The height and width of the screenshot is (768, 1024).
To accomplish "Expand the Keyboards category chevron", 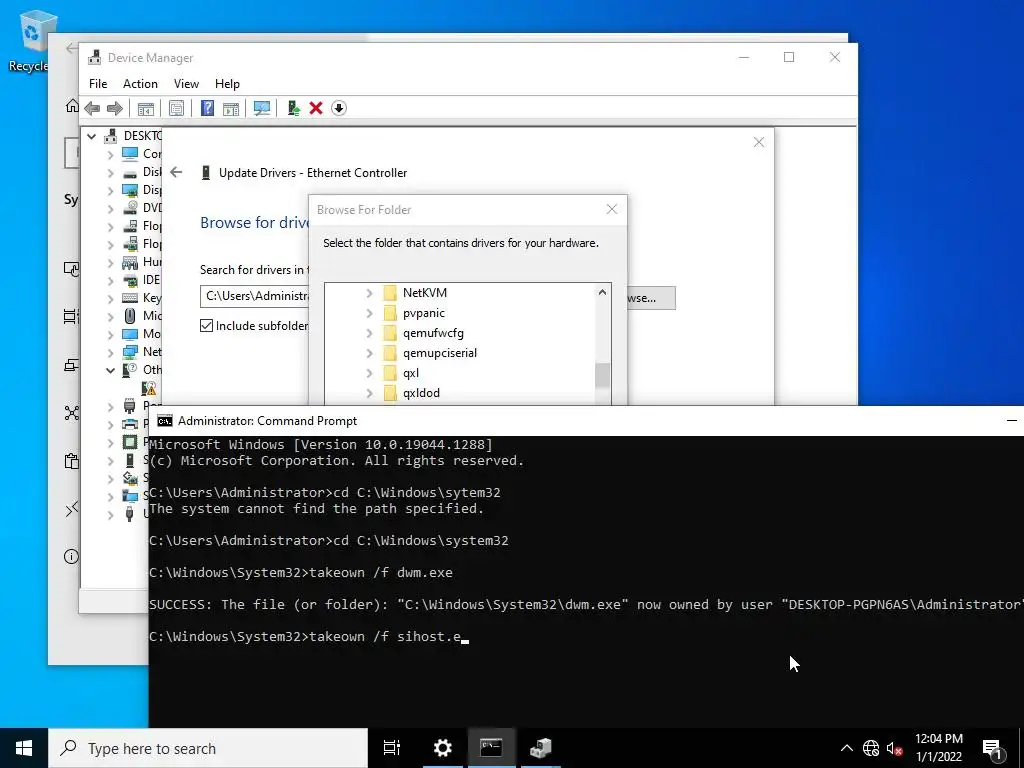I will (110, 298).
